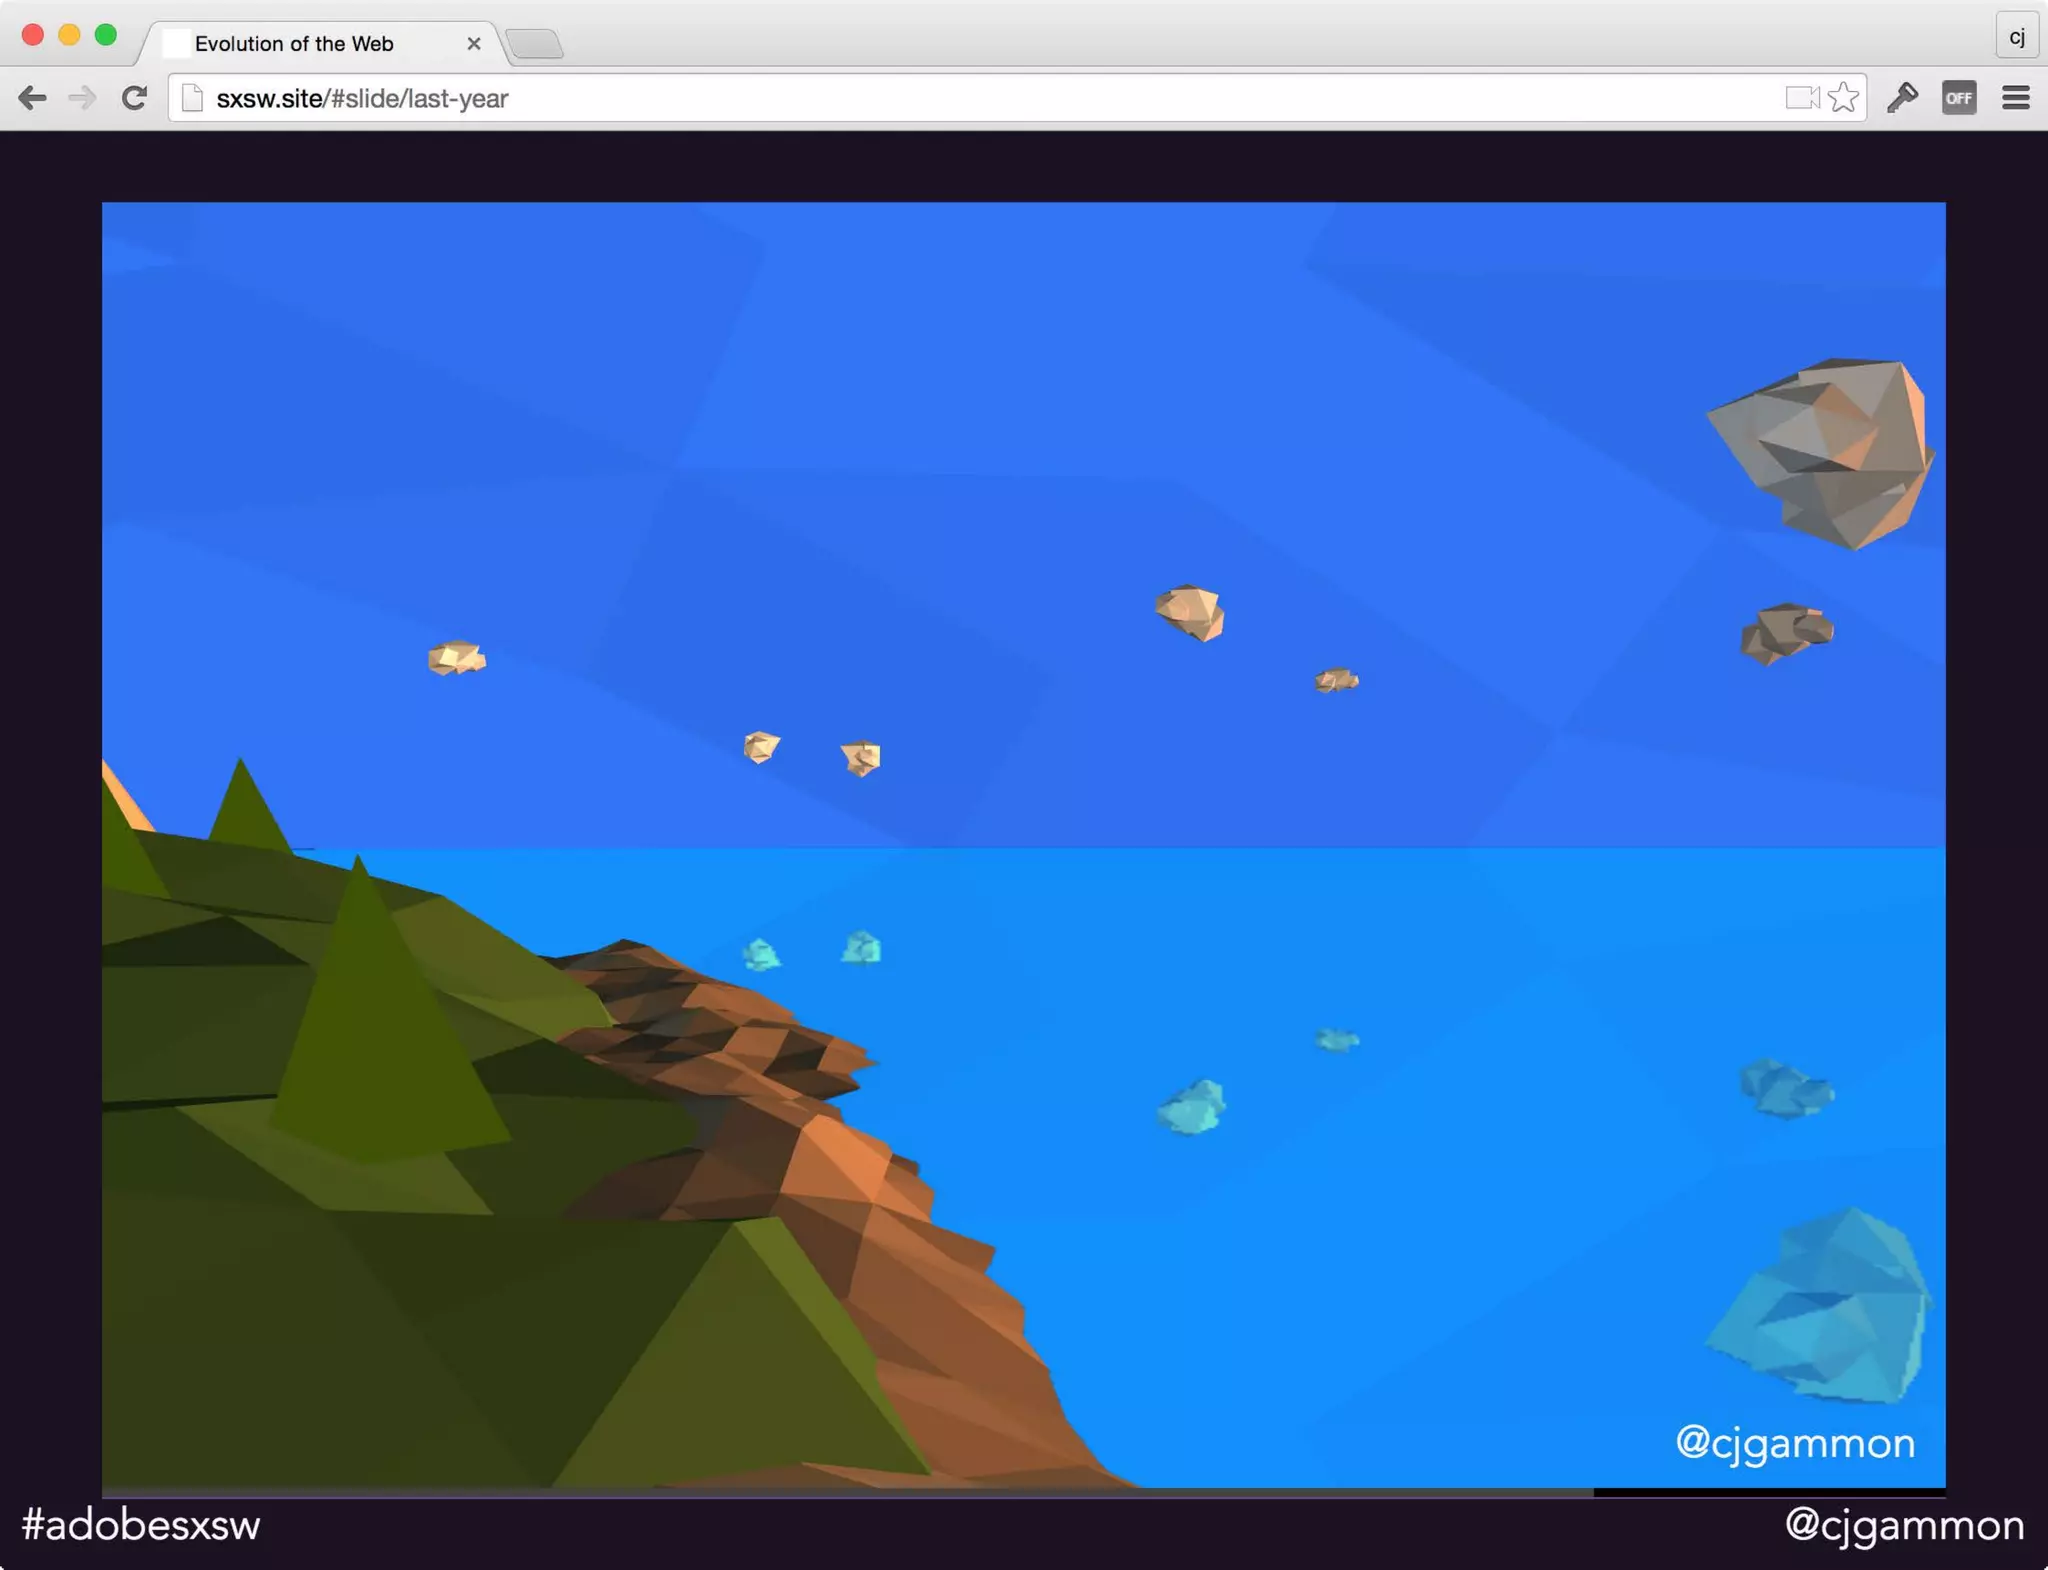Image resolution: width=2048 pixels, height=1570 pixels.
Task: Bookmark this page with the star icon
Action: (x=1843, y=98)
